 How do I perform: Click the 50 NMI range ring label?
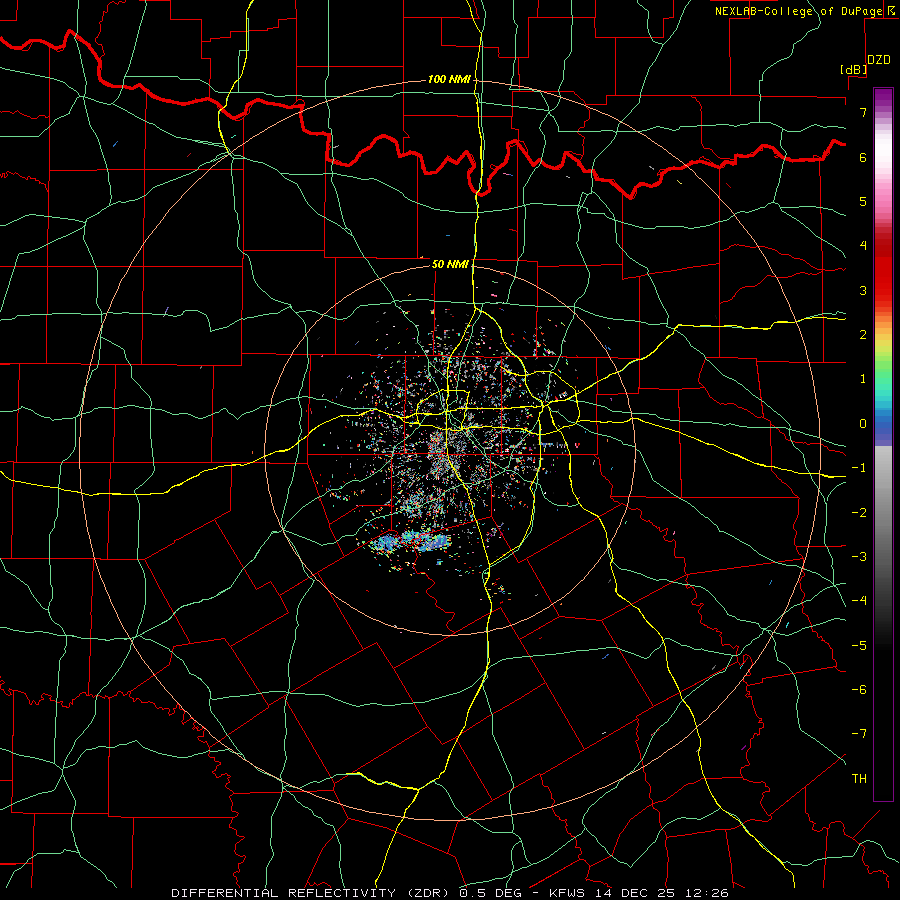(x=450, y=264)
